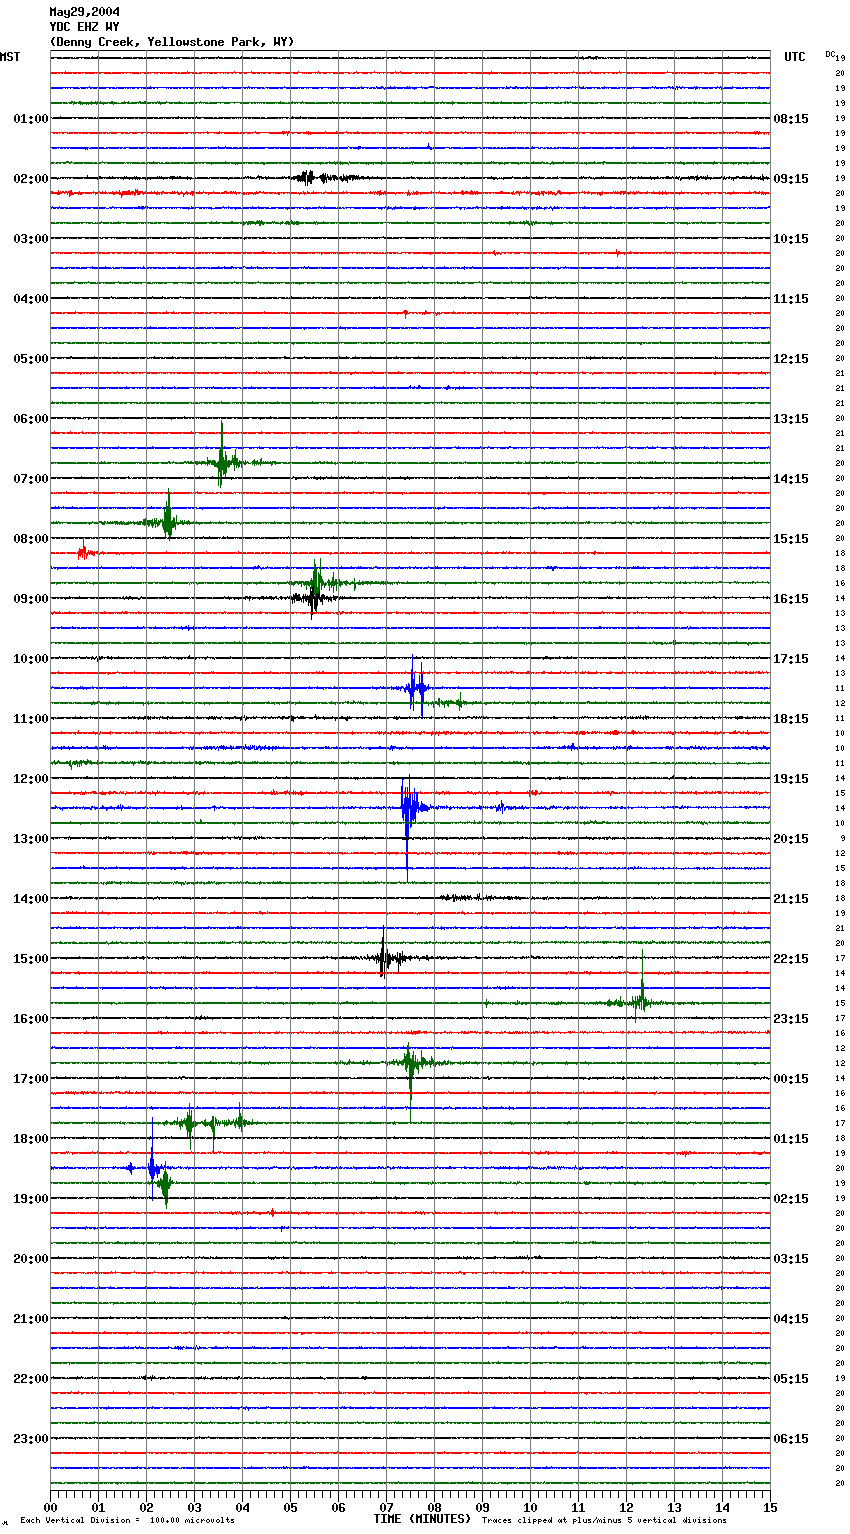This screenshot has height=1534, width=850.
Task: Click the '22:00' MST time label
Action: 31,1379
